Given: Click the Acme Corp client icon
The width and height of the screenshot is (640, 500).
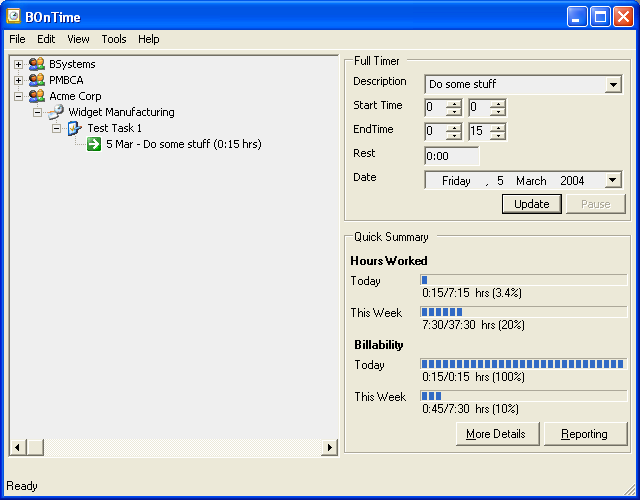Looking at the screenshot, I should coord(37,96).
